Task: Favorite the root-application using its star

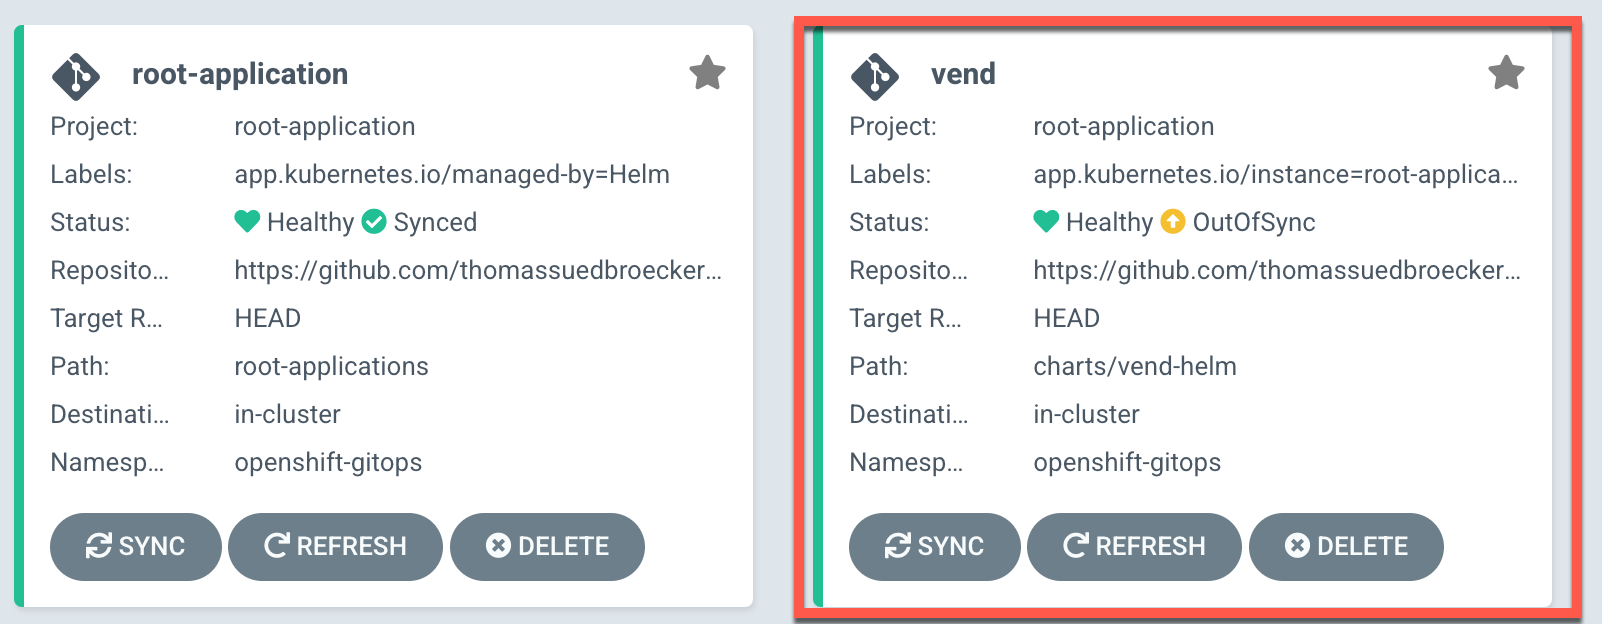Action: 708,71
